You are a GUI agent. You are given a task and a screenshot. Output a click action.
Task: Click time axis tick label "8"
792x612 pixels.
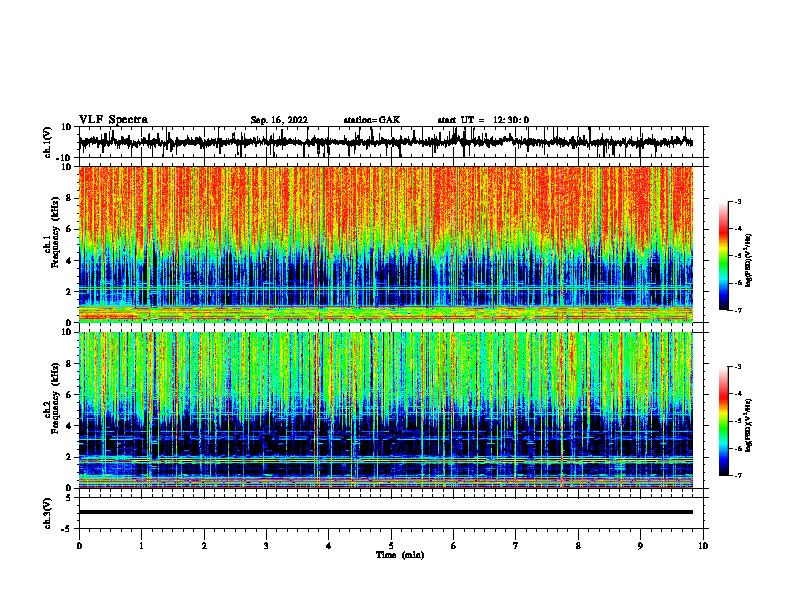(578, 546)
